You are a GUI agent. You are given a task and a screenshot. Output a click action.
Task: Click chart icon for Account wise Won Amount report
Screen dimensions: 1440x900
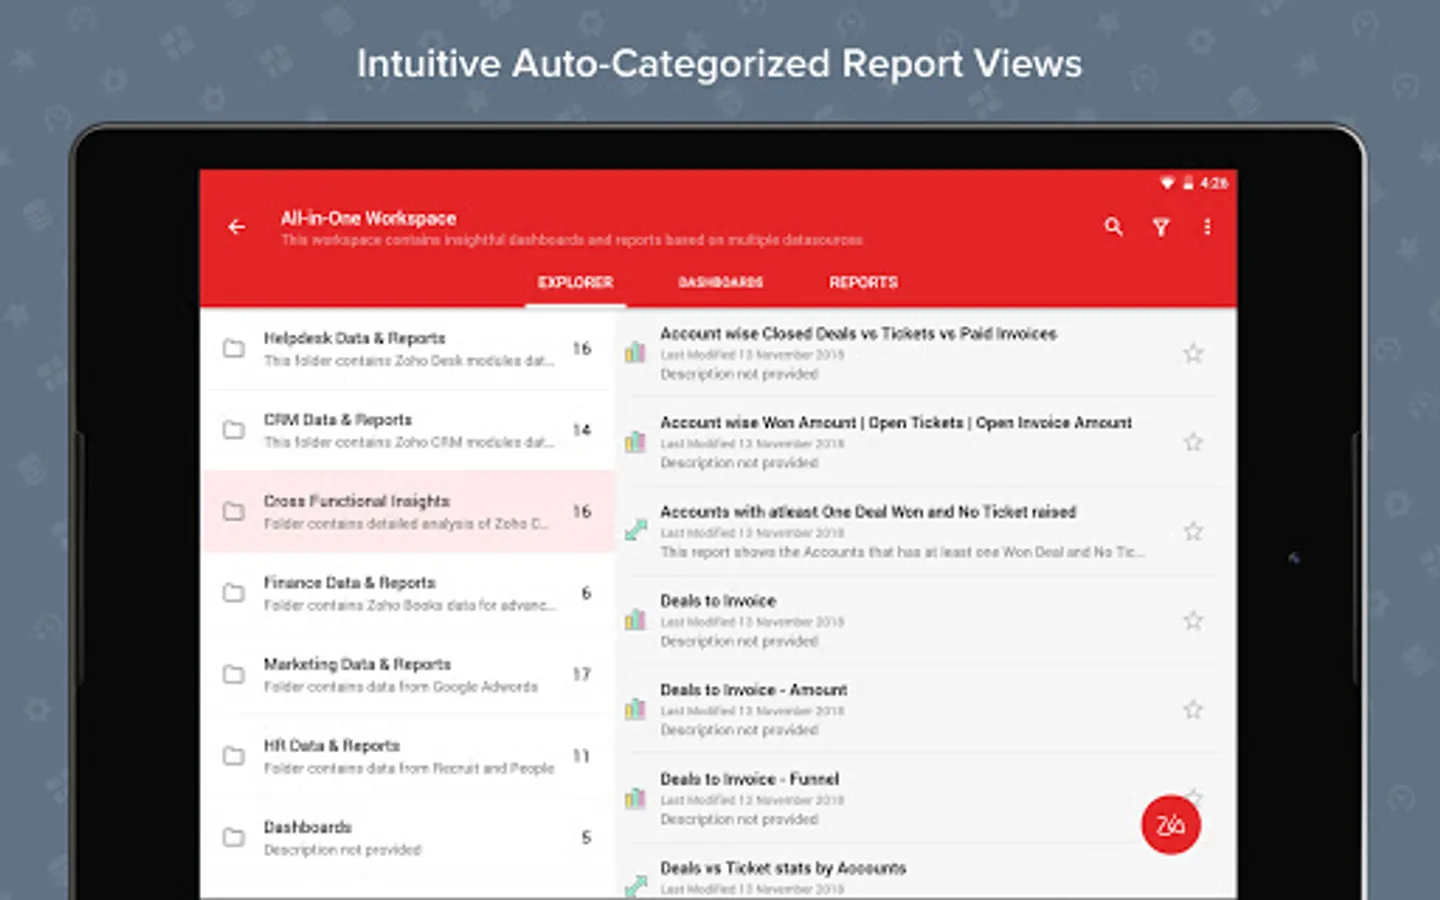coord(636,441)
